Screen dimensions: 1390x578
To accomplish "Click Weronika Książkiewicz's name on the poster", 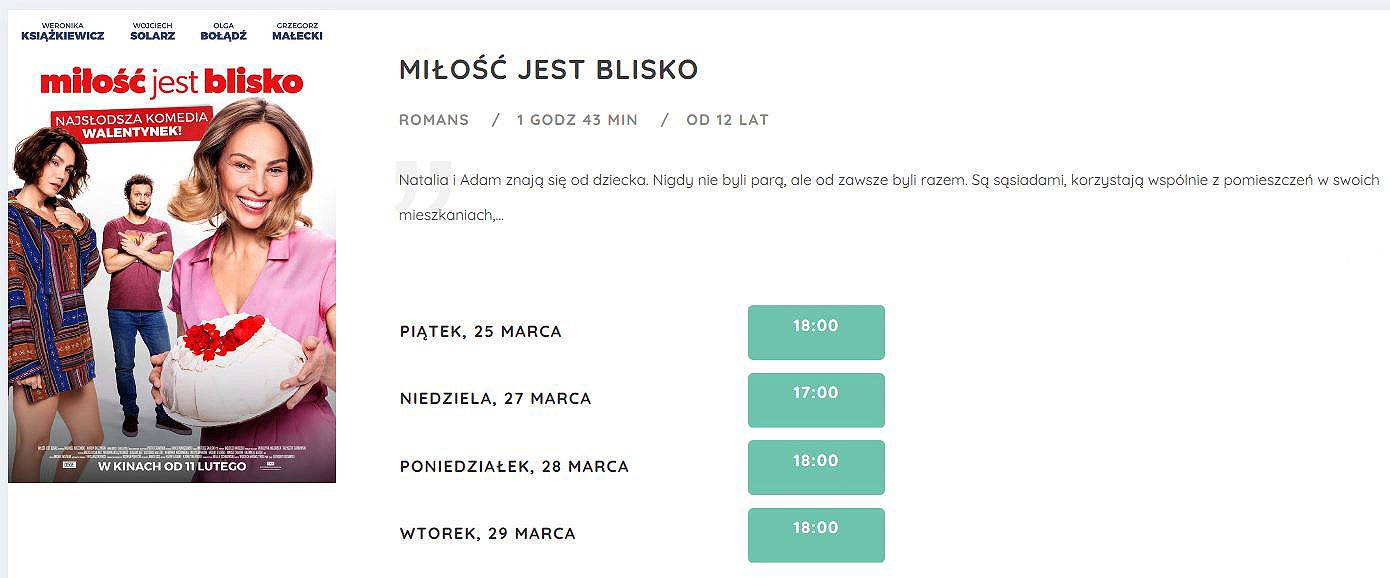I will pyautogui.click(x=62, y=31).
